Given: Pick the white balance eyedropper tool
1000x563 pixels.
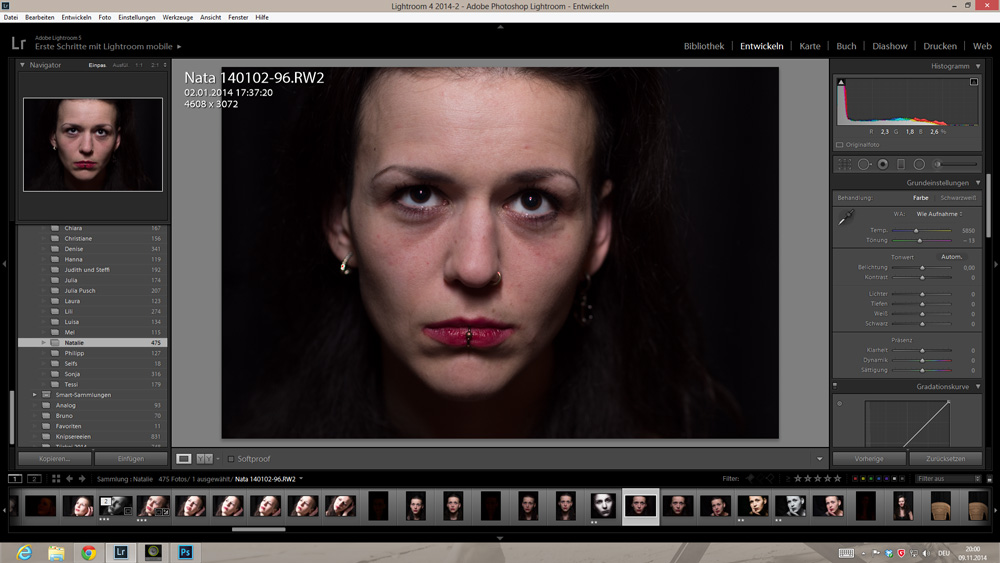Looking at the screenshot, I should [x=848, y=218].
